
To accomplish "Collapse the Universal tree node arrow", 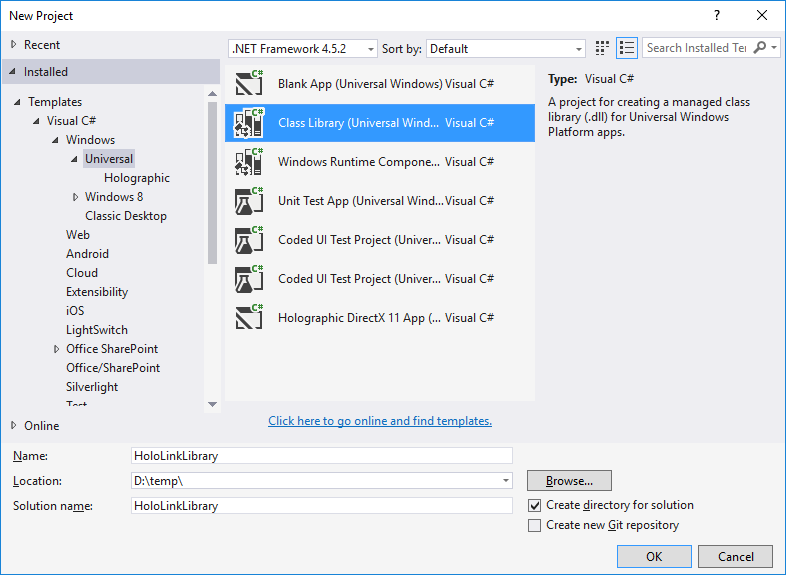I will (74, 159).
